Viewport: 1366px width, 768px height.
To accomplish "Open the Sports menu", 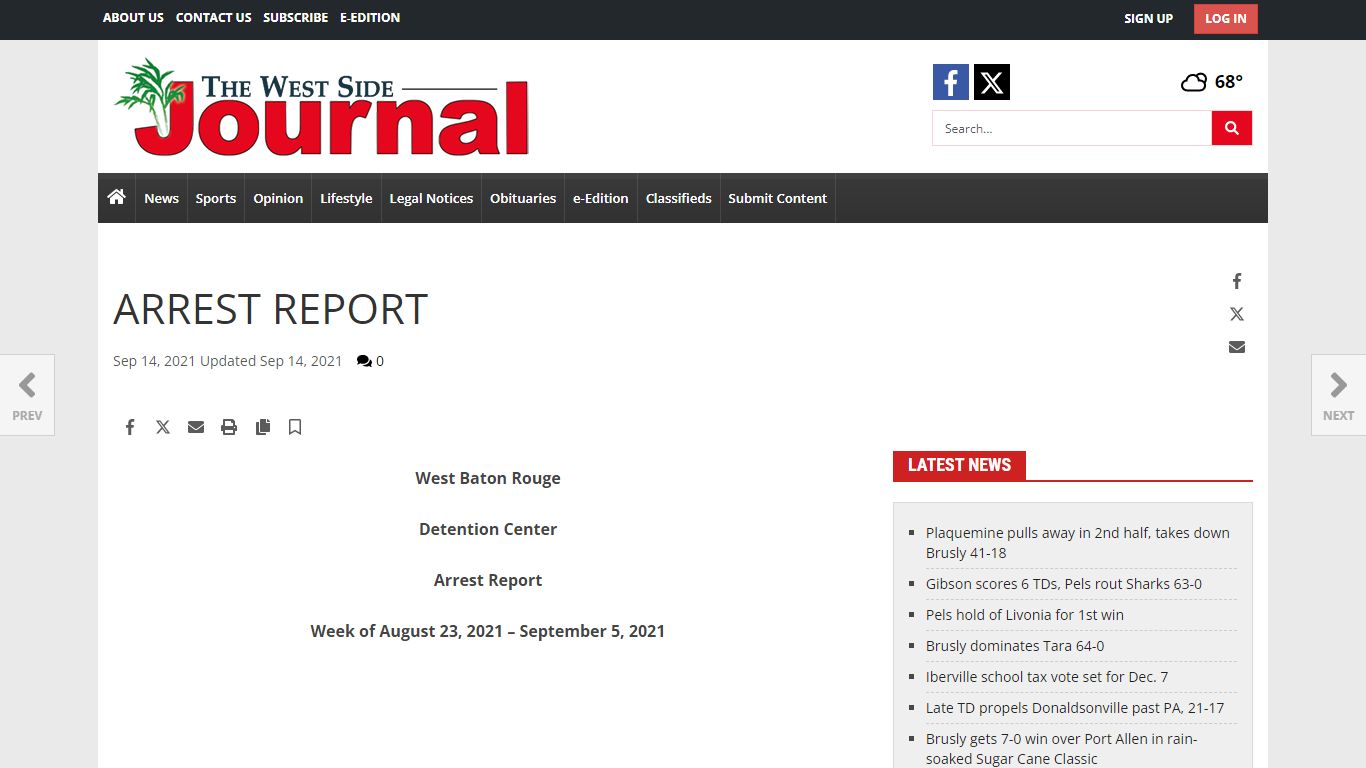I will pos(216,198).
